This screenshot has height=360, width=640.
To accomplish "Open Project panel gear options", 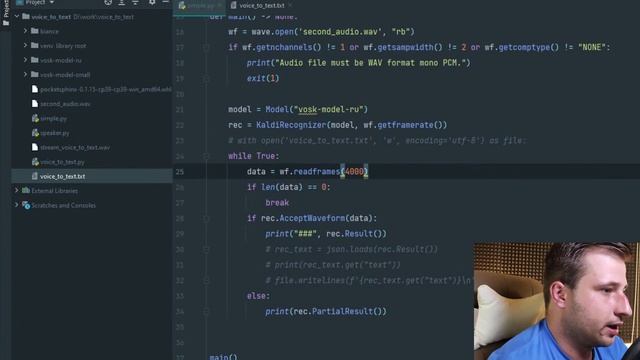I will pyautogui.click(x=152, y=2).
